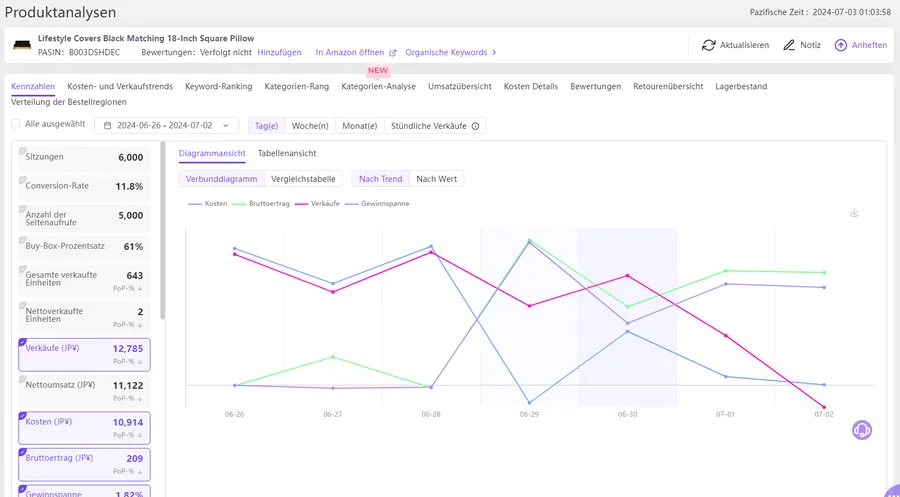900x497 pixels.
Task: Click the Aktualisieren refresh icon
Action: point(708,45)
